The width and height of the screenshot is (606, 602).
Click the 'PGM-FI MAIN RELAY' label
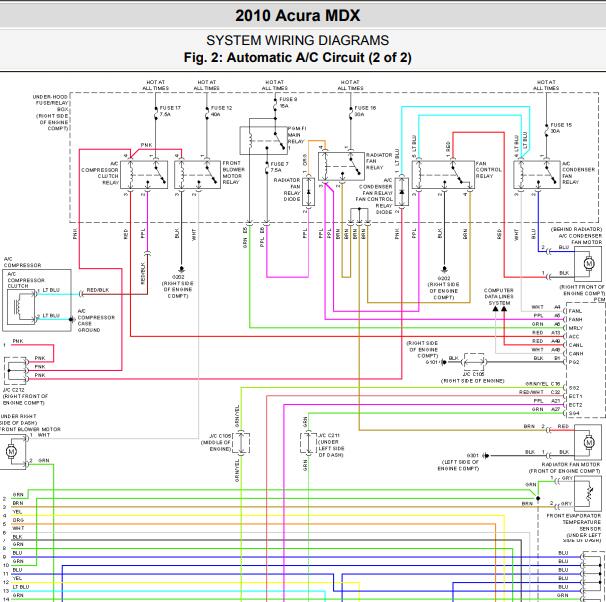pyautogui.click(x=297, y=135)
